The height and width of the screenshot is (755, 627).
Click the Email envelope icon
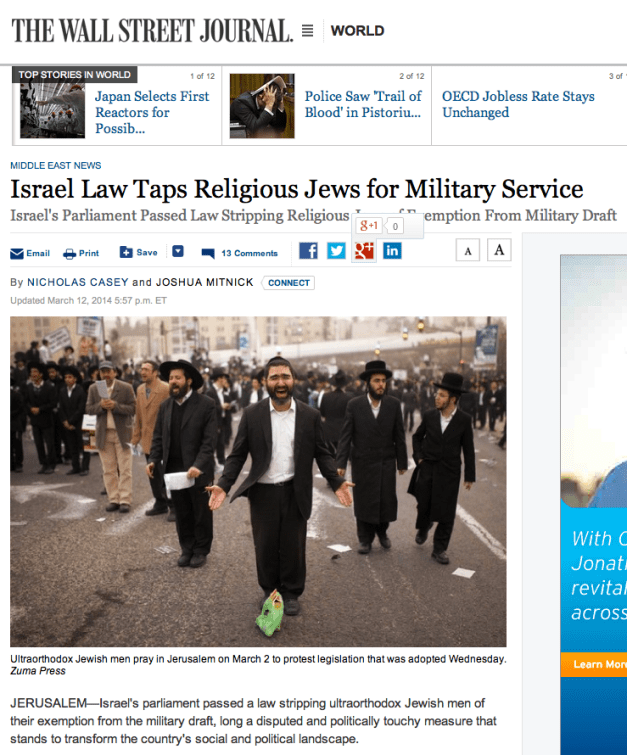coord(17,253)
